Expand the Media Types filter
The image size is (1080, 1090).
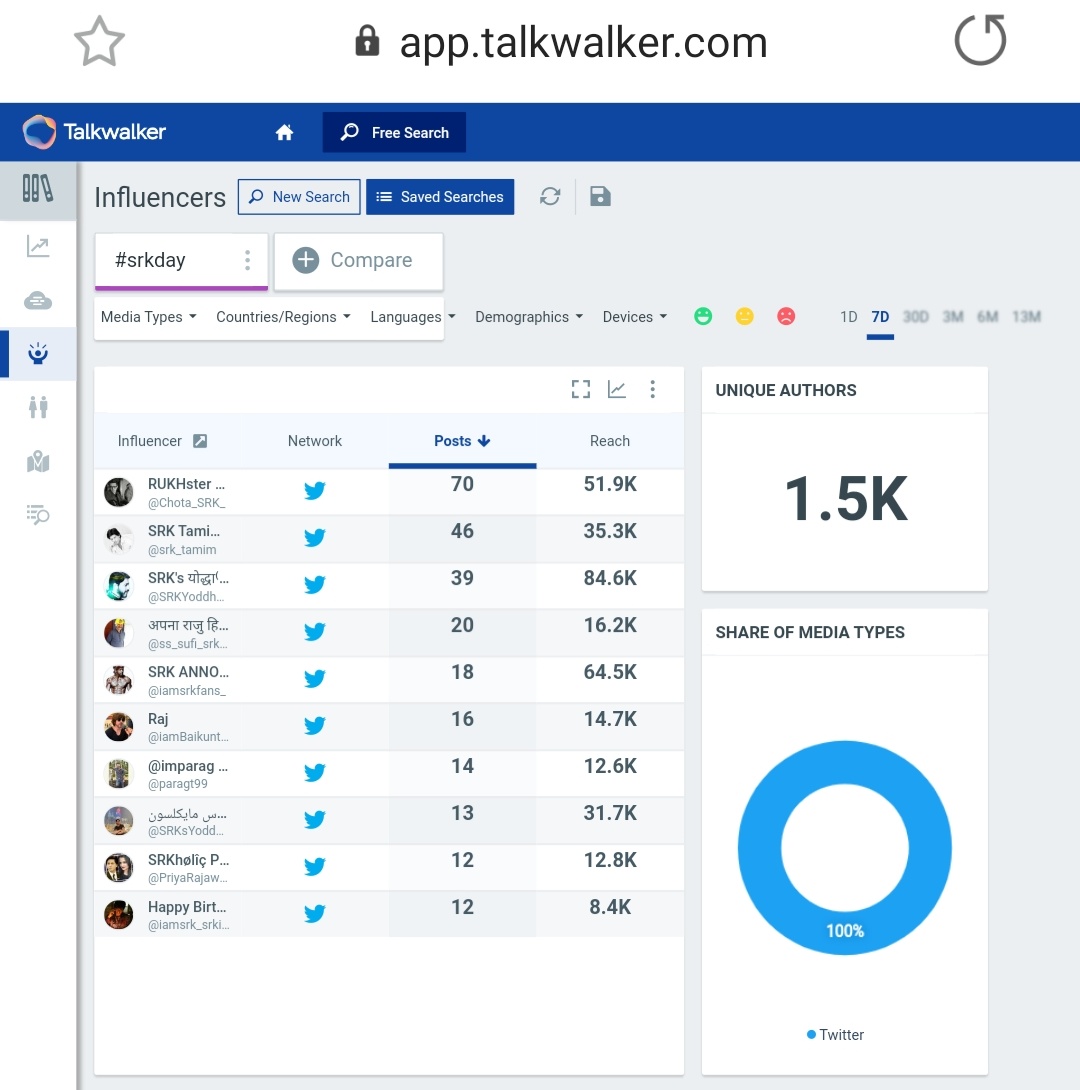[149, 317]
